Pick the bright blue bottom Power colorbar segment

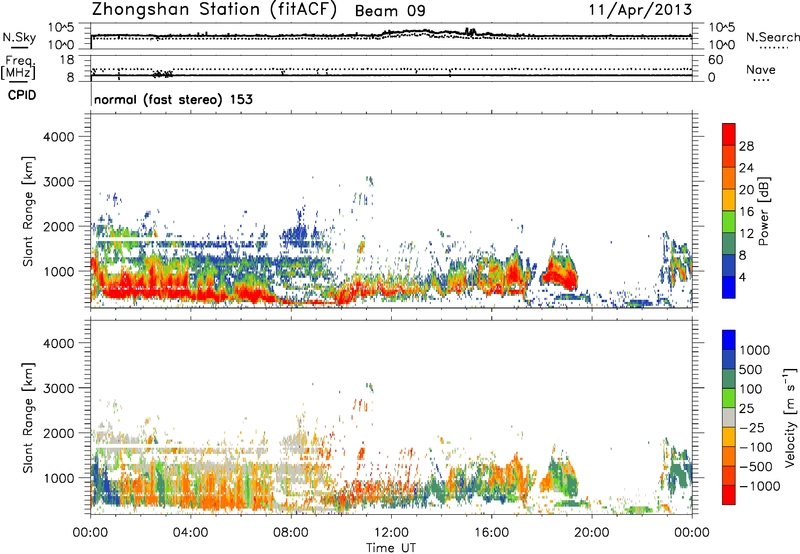[729, 288]
